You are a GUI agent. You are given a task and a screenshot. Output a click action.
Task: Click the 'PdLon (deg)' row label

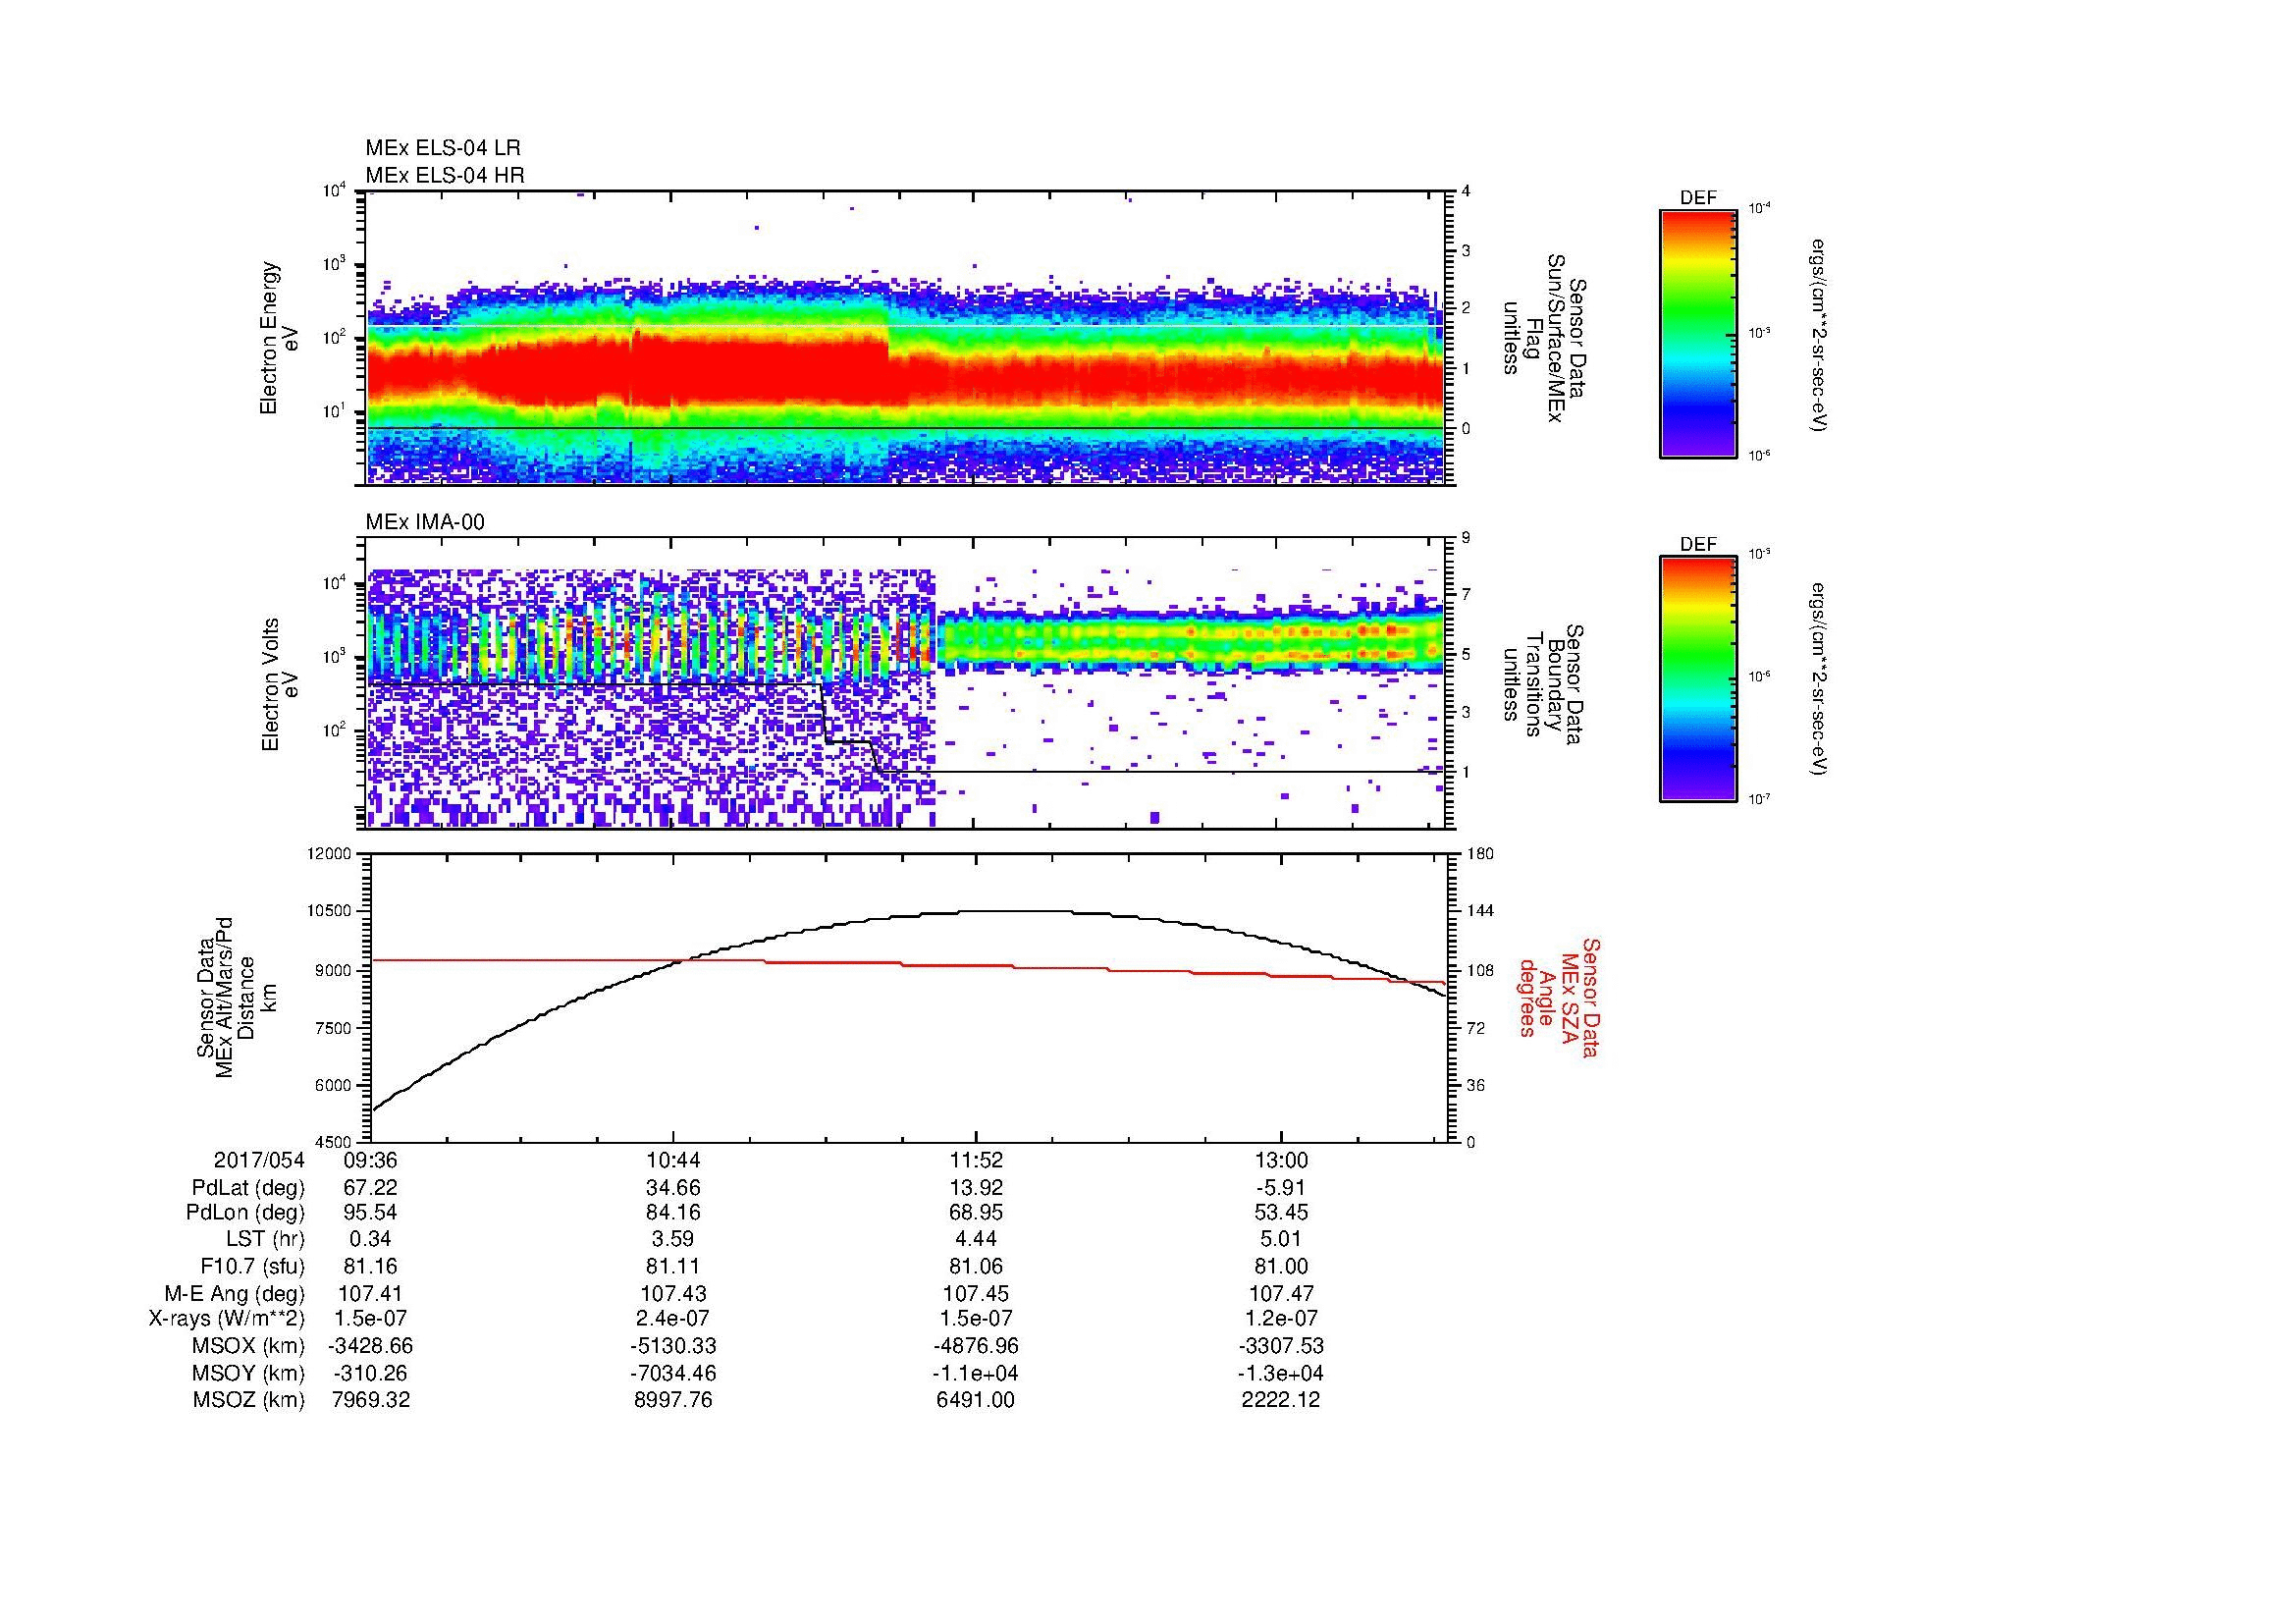click(x=246, y=1213)
